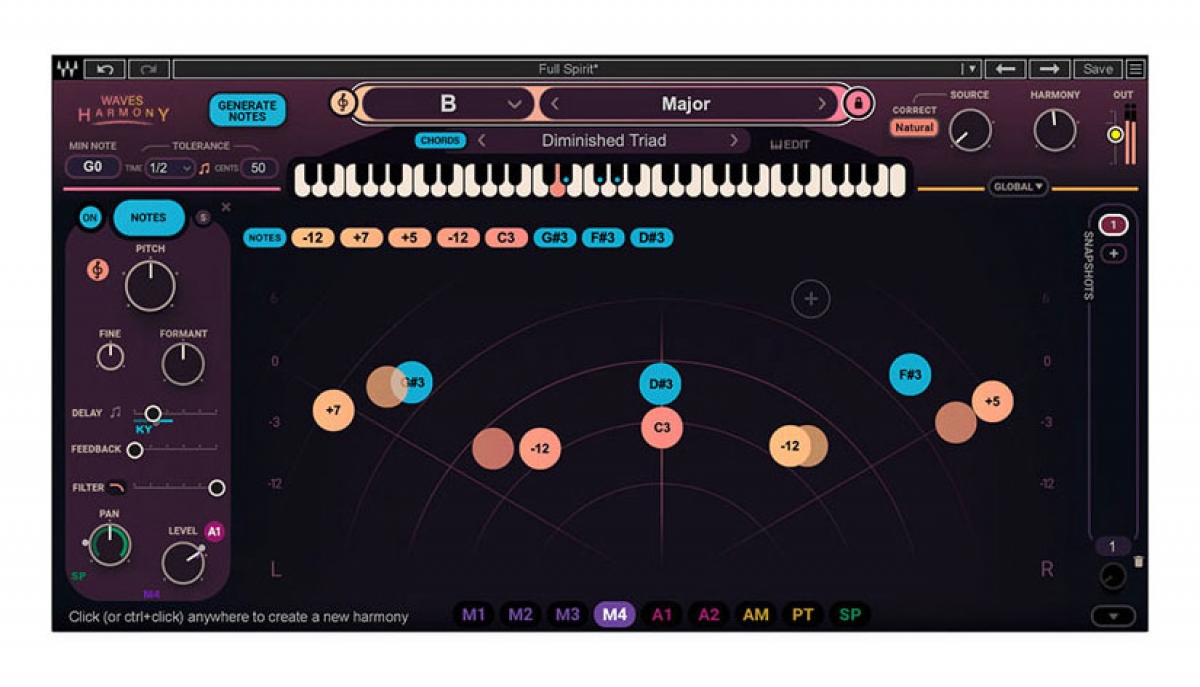Load the next preset with right arrow
The image size is (1200, 687).
click(x=1049, y=69)
